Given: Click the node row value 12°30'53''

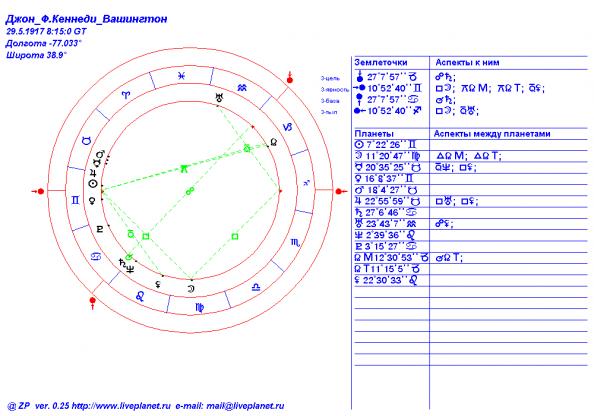Looking at the screenshot, I should pyautogui.click(x=397, y=258).
